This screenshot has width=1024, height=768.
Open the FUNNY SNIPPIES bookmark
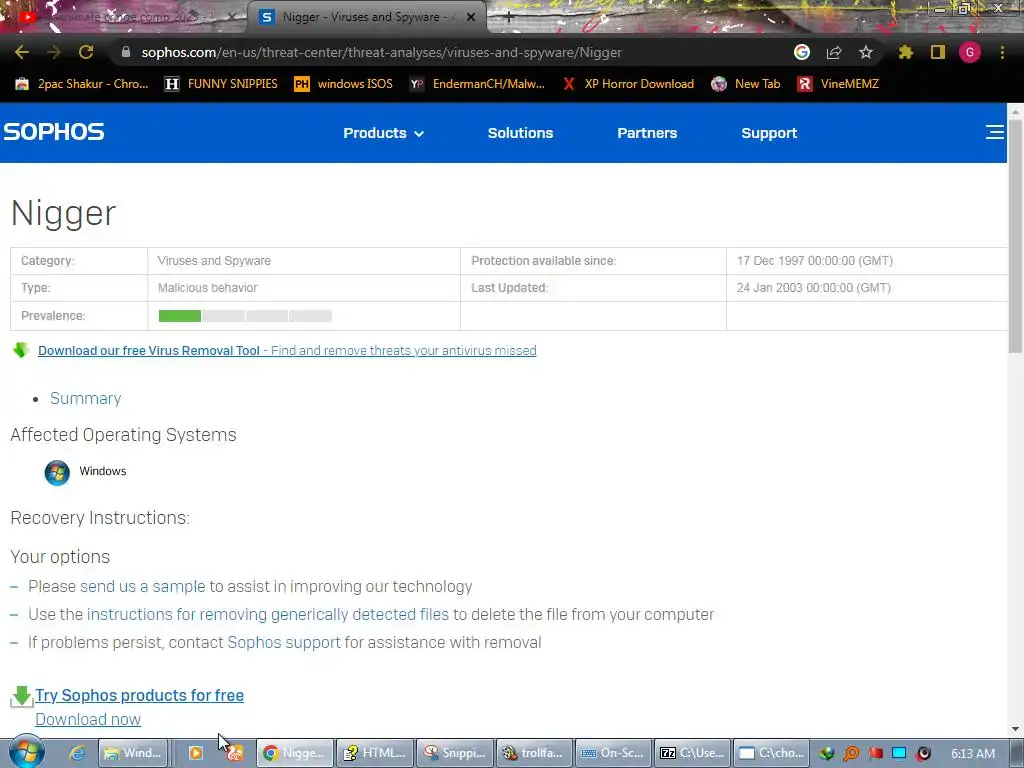click(x=221, y=84)
